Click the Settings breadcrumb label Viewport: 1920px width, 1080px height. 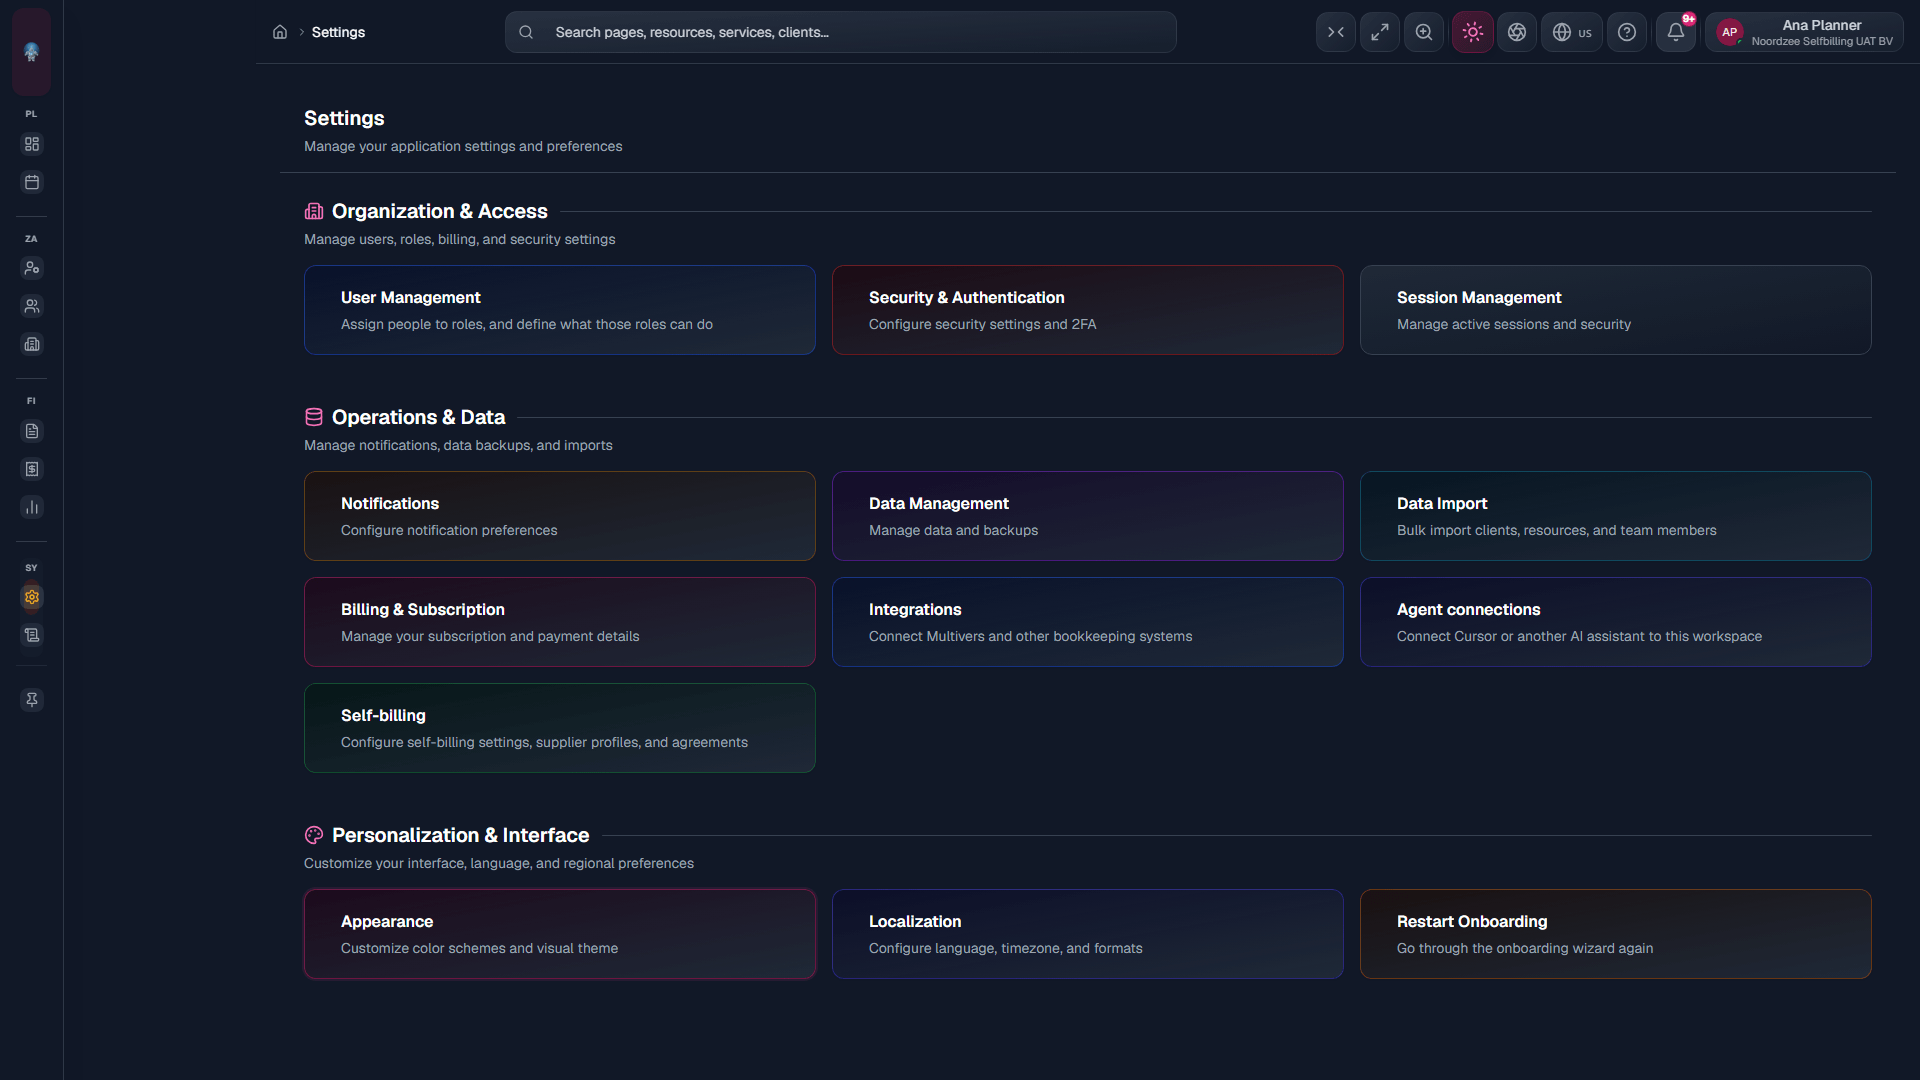coord(338,32)
